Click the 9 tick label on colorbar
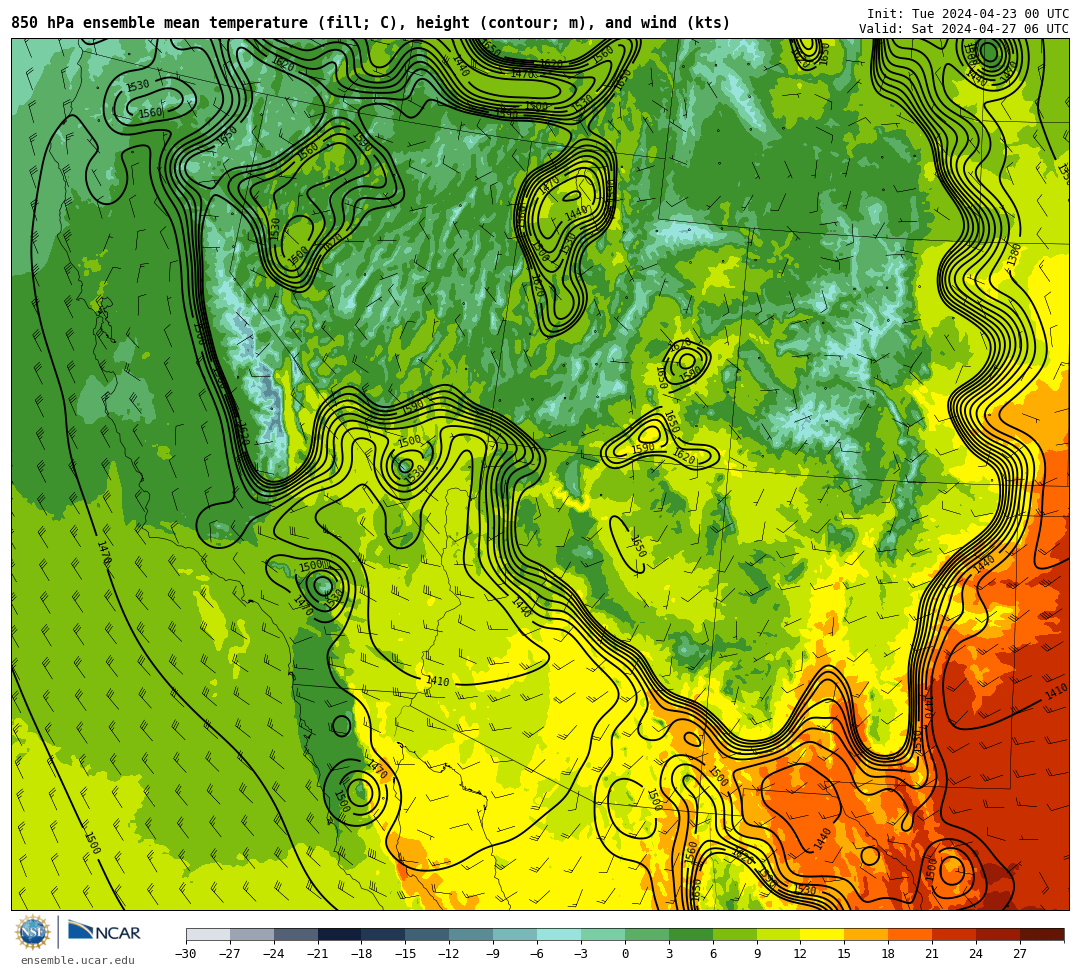The image size is (1080, 973). pos(757,954)
